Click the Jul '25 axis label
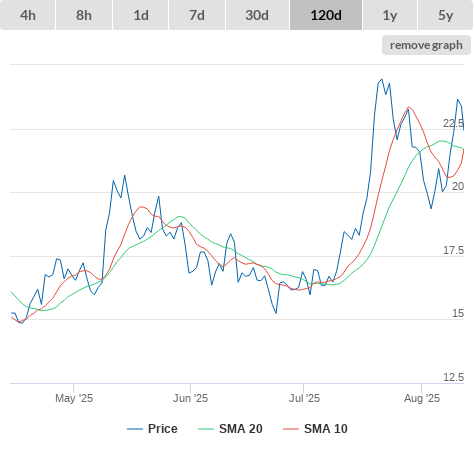The height and width of the screenshot is (455, 474). [x=304, y=398]
